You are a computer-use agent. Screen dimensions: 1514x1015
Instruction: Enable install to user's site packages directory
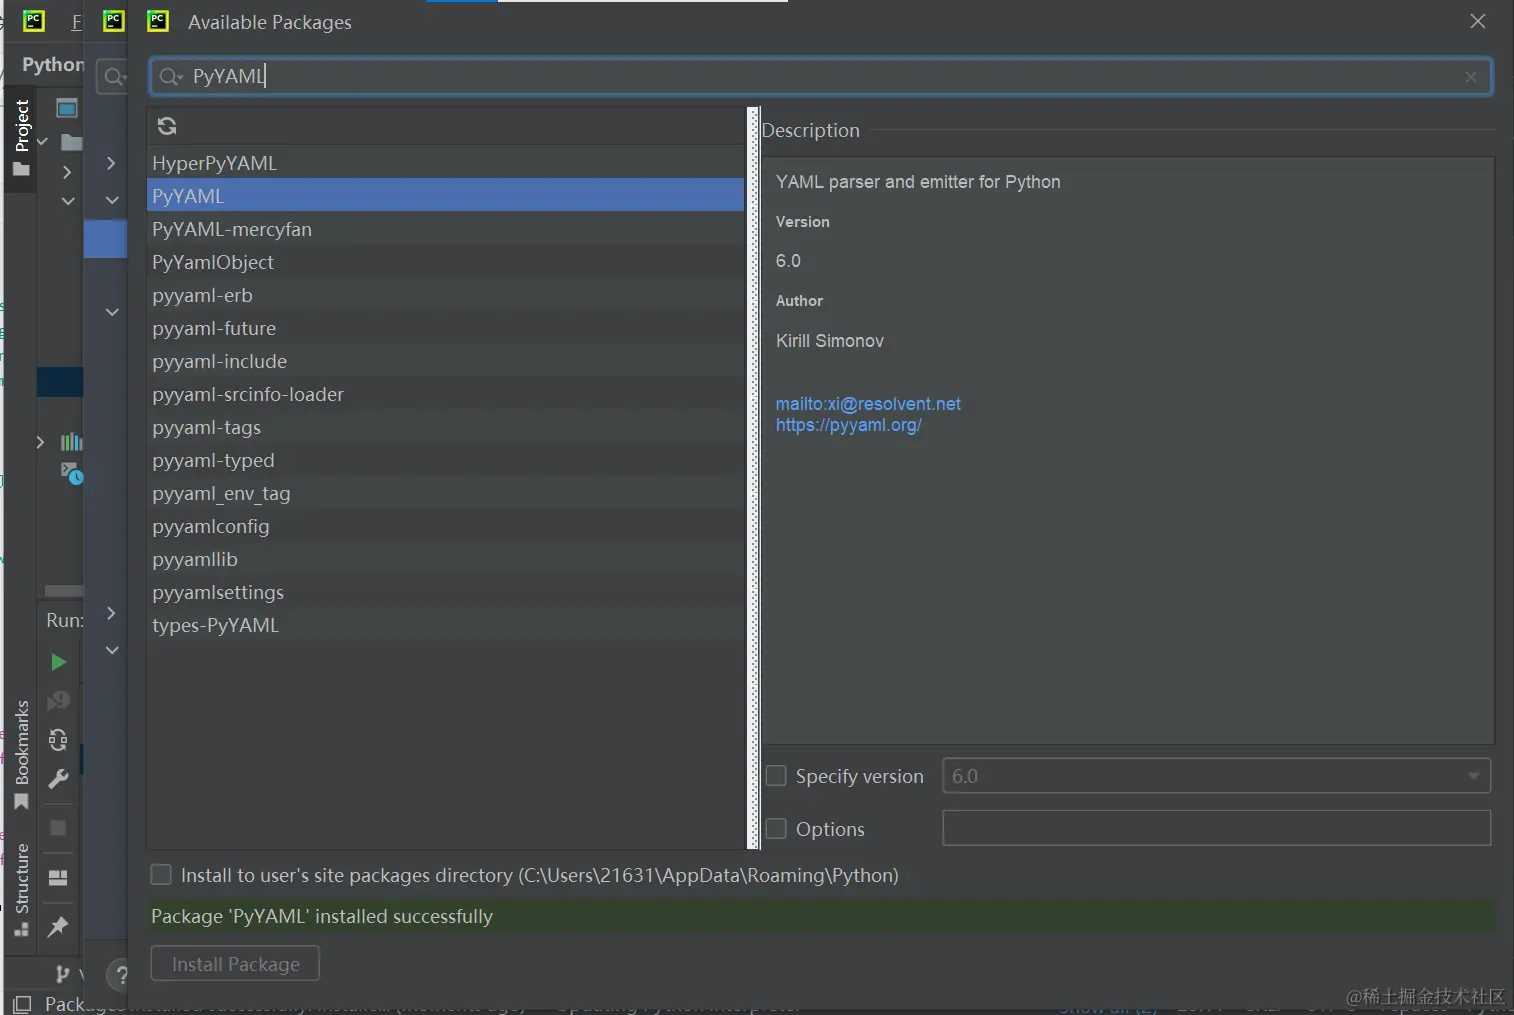tap(161, 875)
